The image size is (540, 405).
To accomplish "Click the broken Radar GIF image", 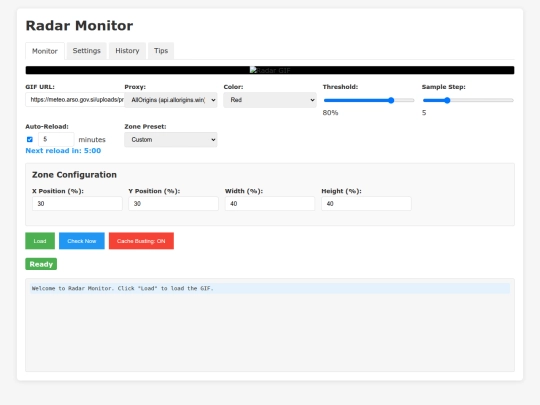I will [270, 70].
